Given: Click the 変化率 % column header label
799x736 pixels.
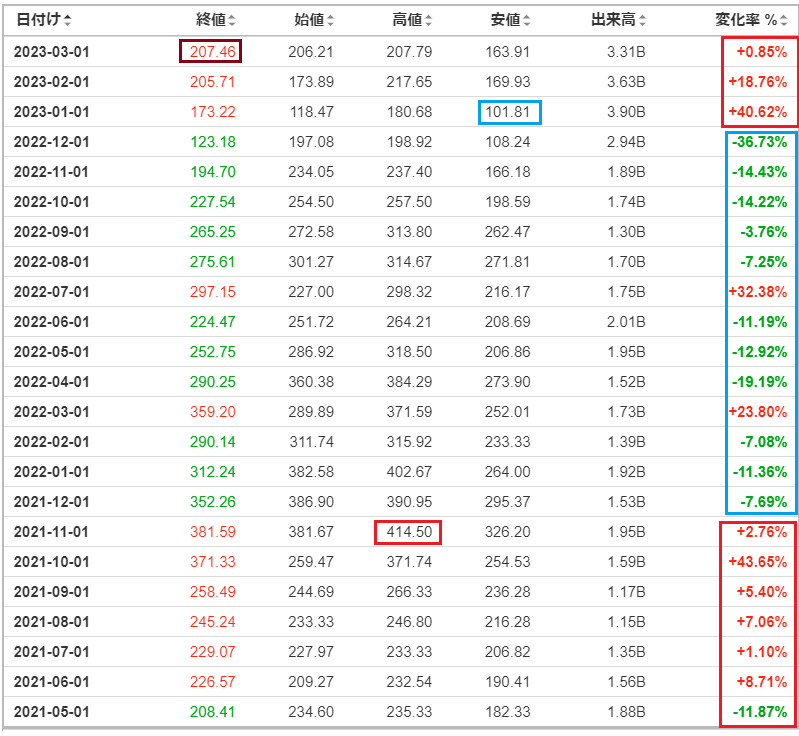Looking at the screenshot, I should pos(746,20).
